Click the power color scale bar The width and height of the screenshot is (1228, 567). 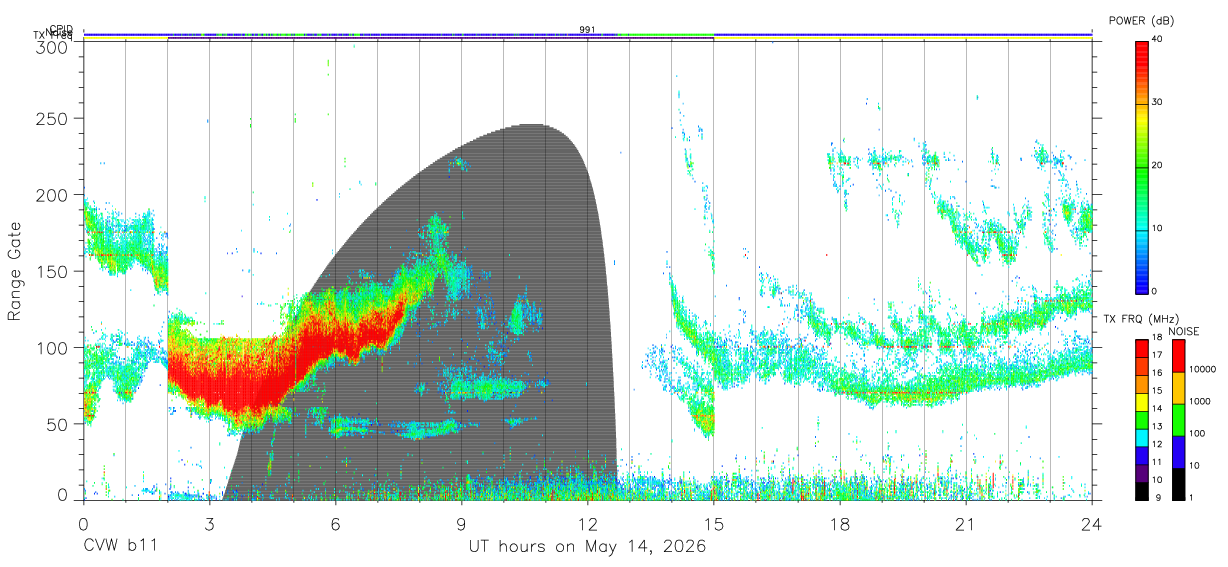point(1142,166)
